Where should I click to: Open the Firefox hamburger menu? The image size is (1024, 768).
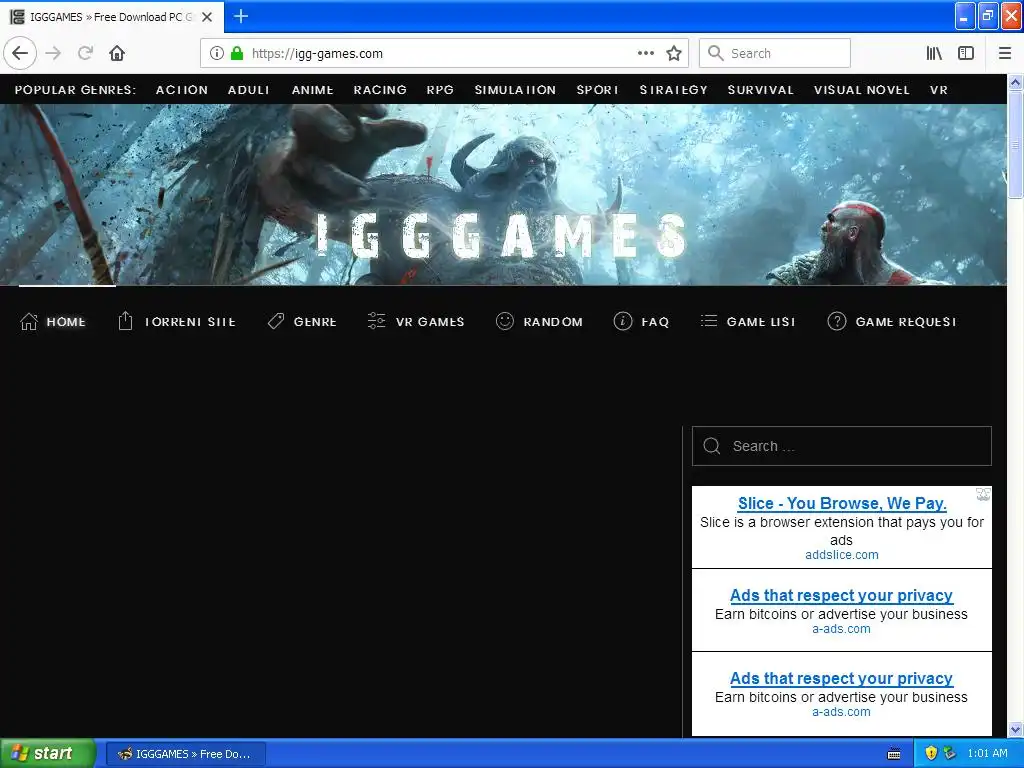pyautogui.click(x=1004, y=53)
